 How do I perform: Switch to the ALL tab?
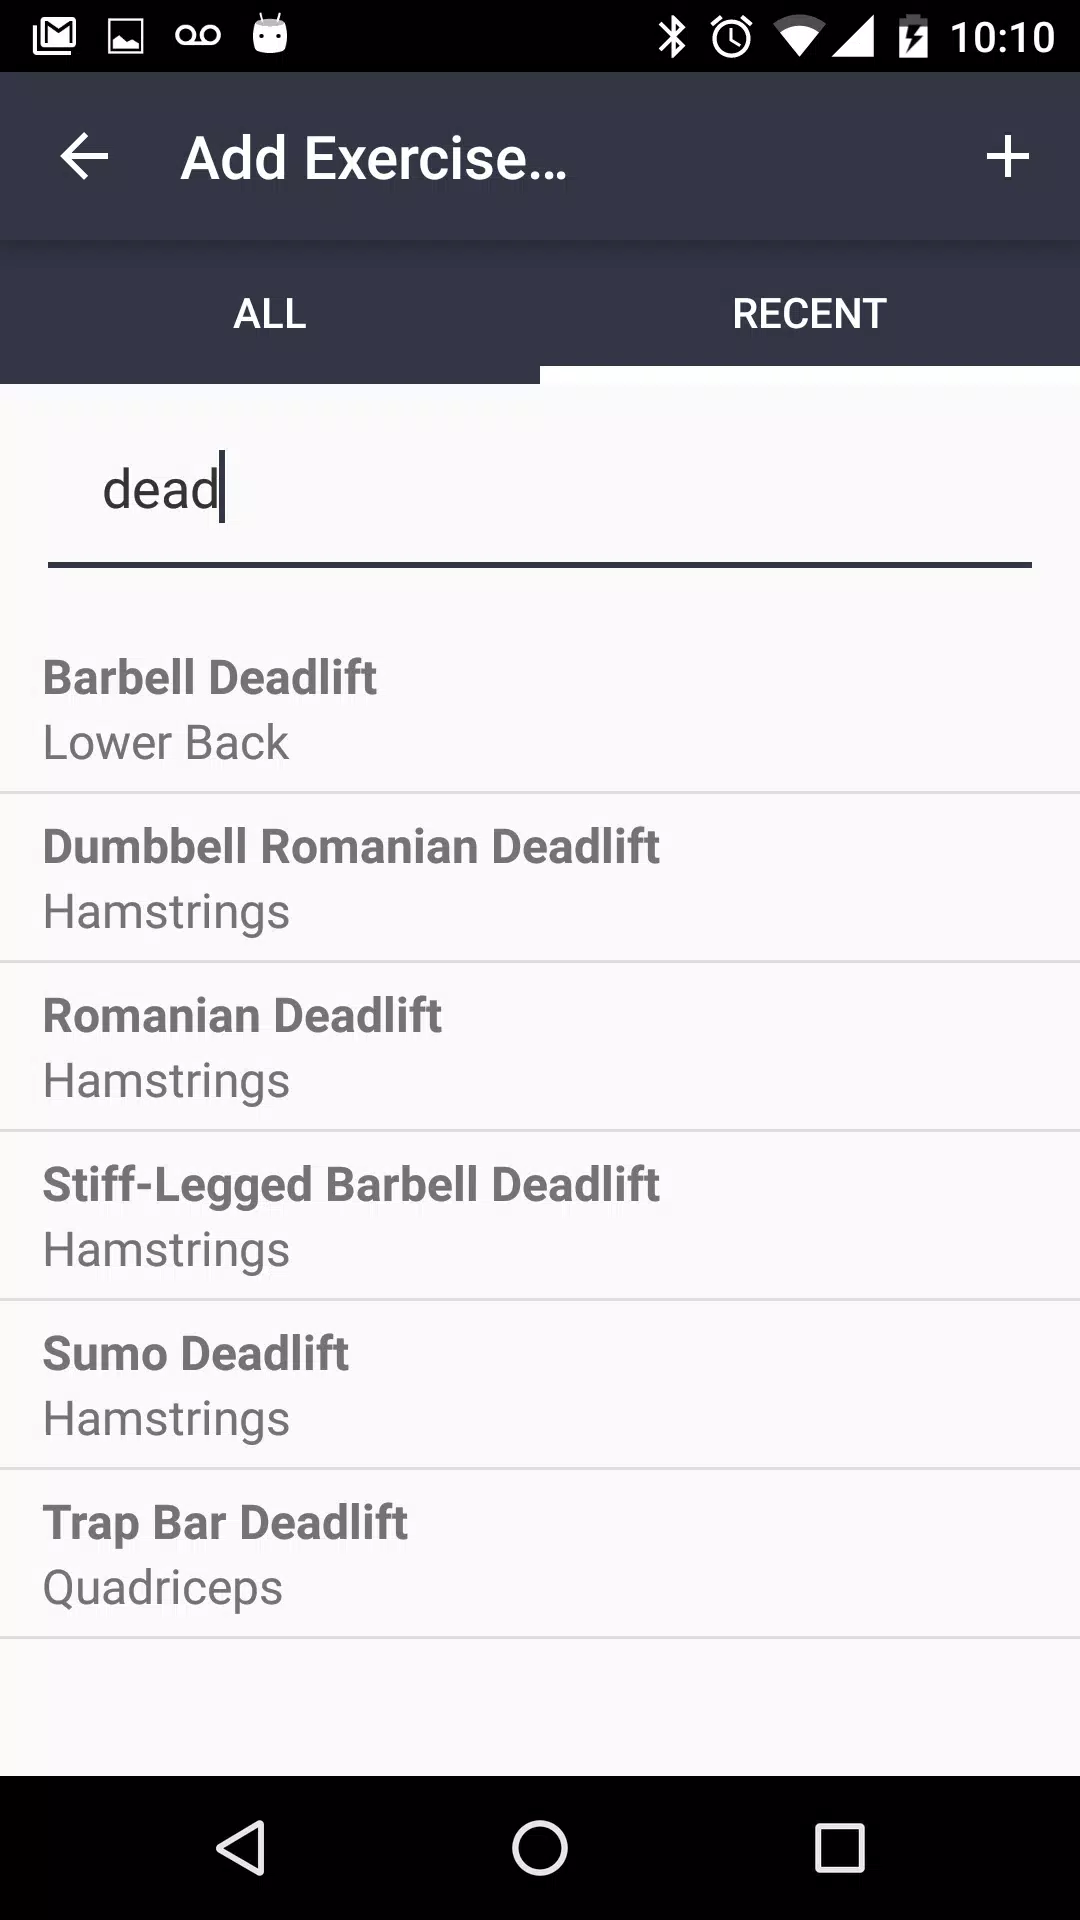(x=270, y=314)
